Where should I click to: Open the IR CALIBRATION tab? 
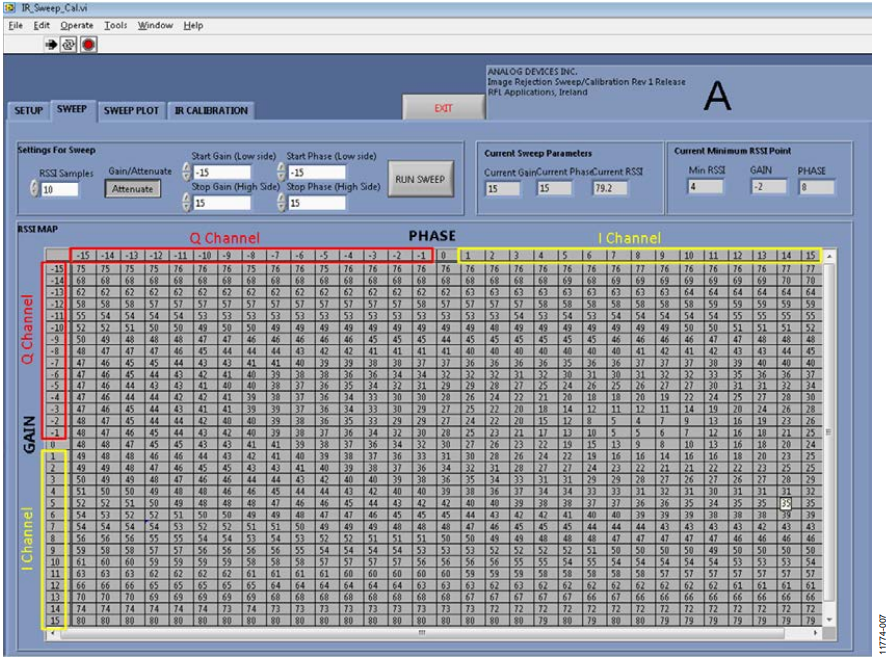coord(210,111)
